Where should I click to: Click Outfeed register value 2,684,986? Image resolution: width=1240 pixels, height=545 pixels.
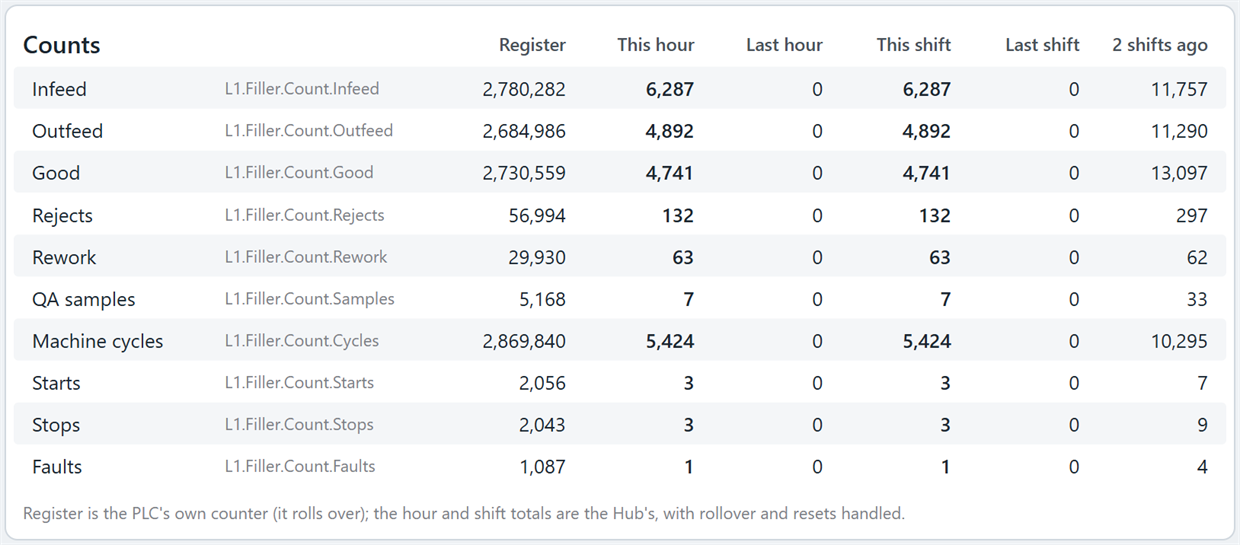(x=524, y=131)
